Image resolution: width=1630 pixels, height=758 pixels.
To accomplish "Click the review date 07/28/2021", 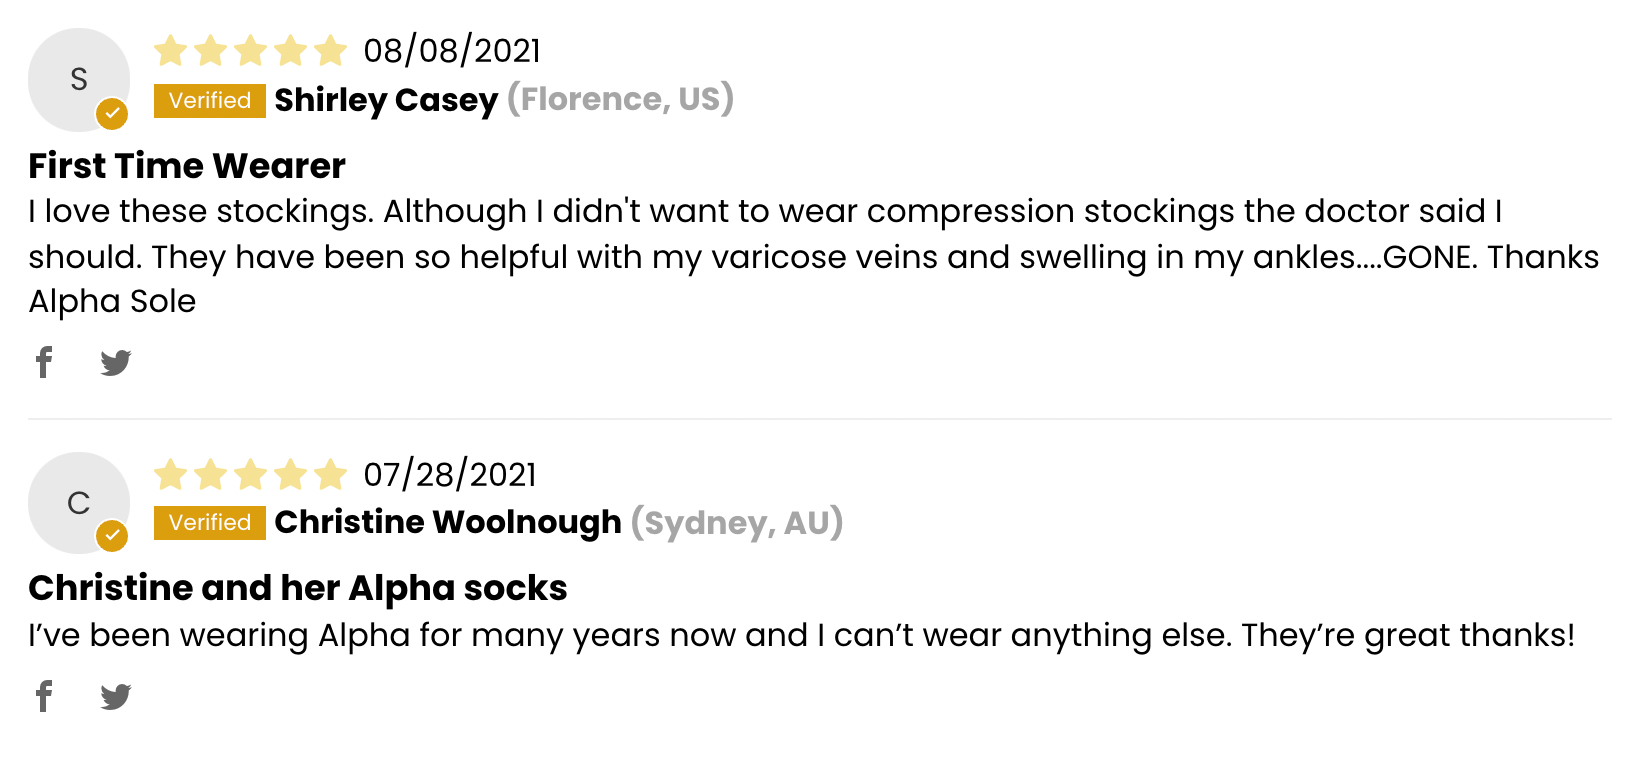I will coord(450,474).
